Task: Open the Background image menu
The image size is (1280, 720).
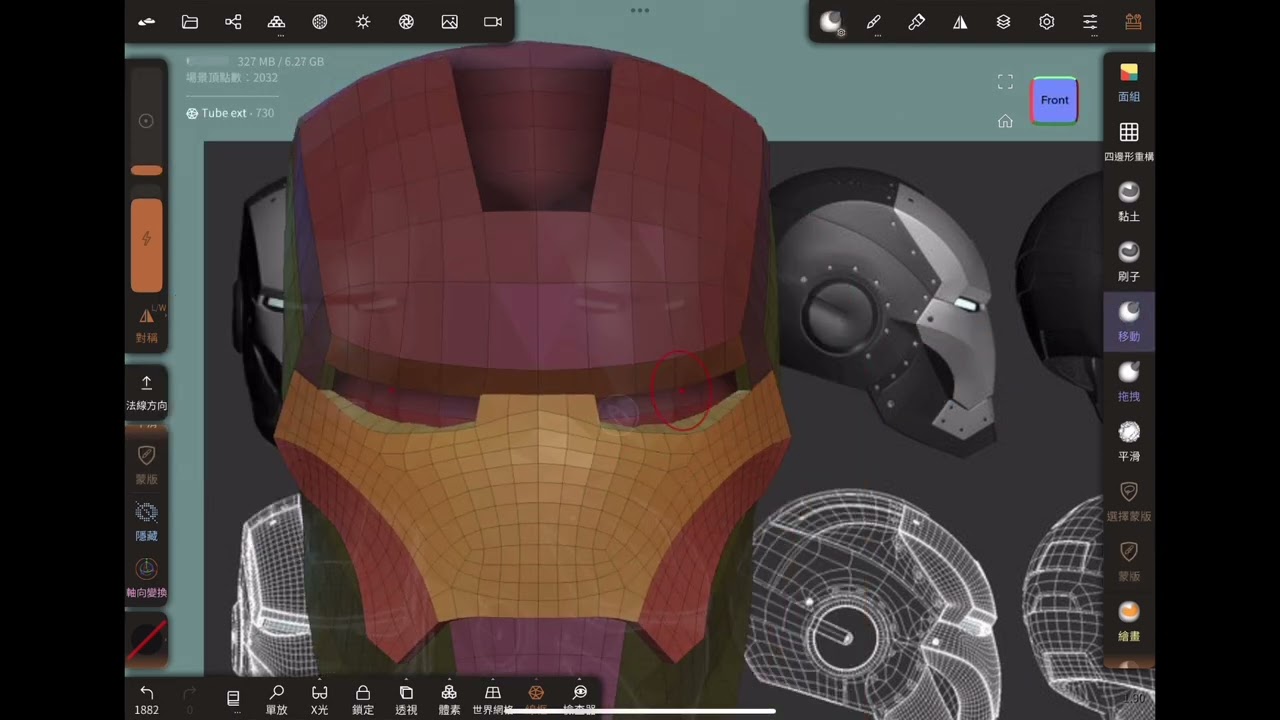Action: 450,22
